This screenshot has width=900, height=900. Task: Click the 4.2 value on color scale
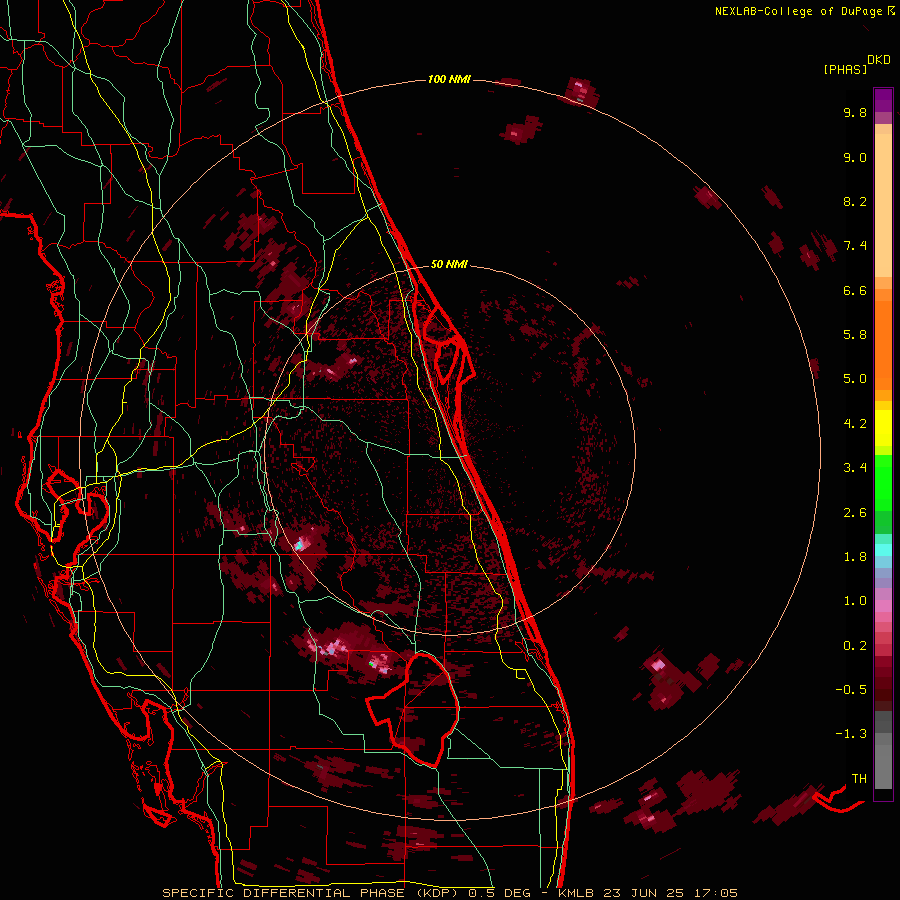point(855,424)
